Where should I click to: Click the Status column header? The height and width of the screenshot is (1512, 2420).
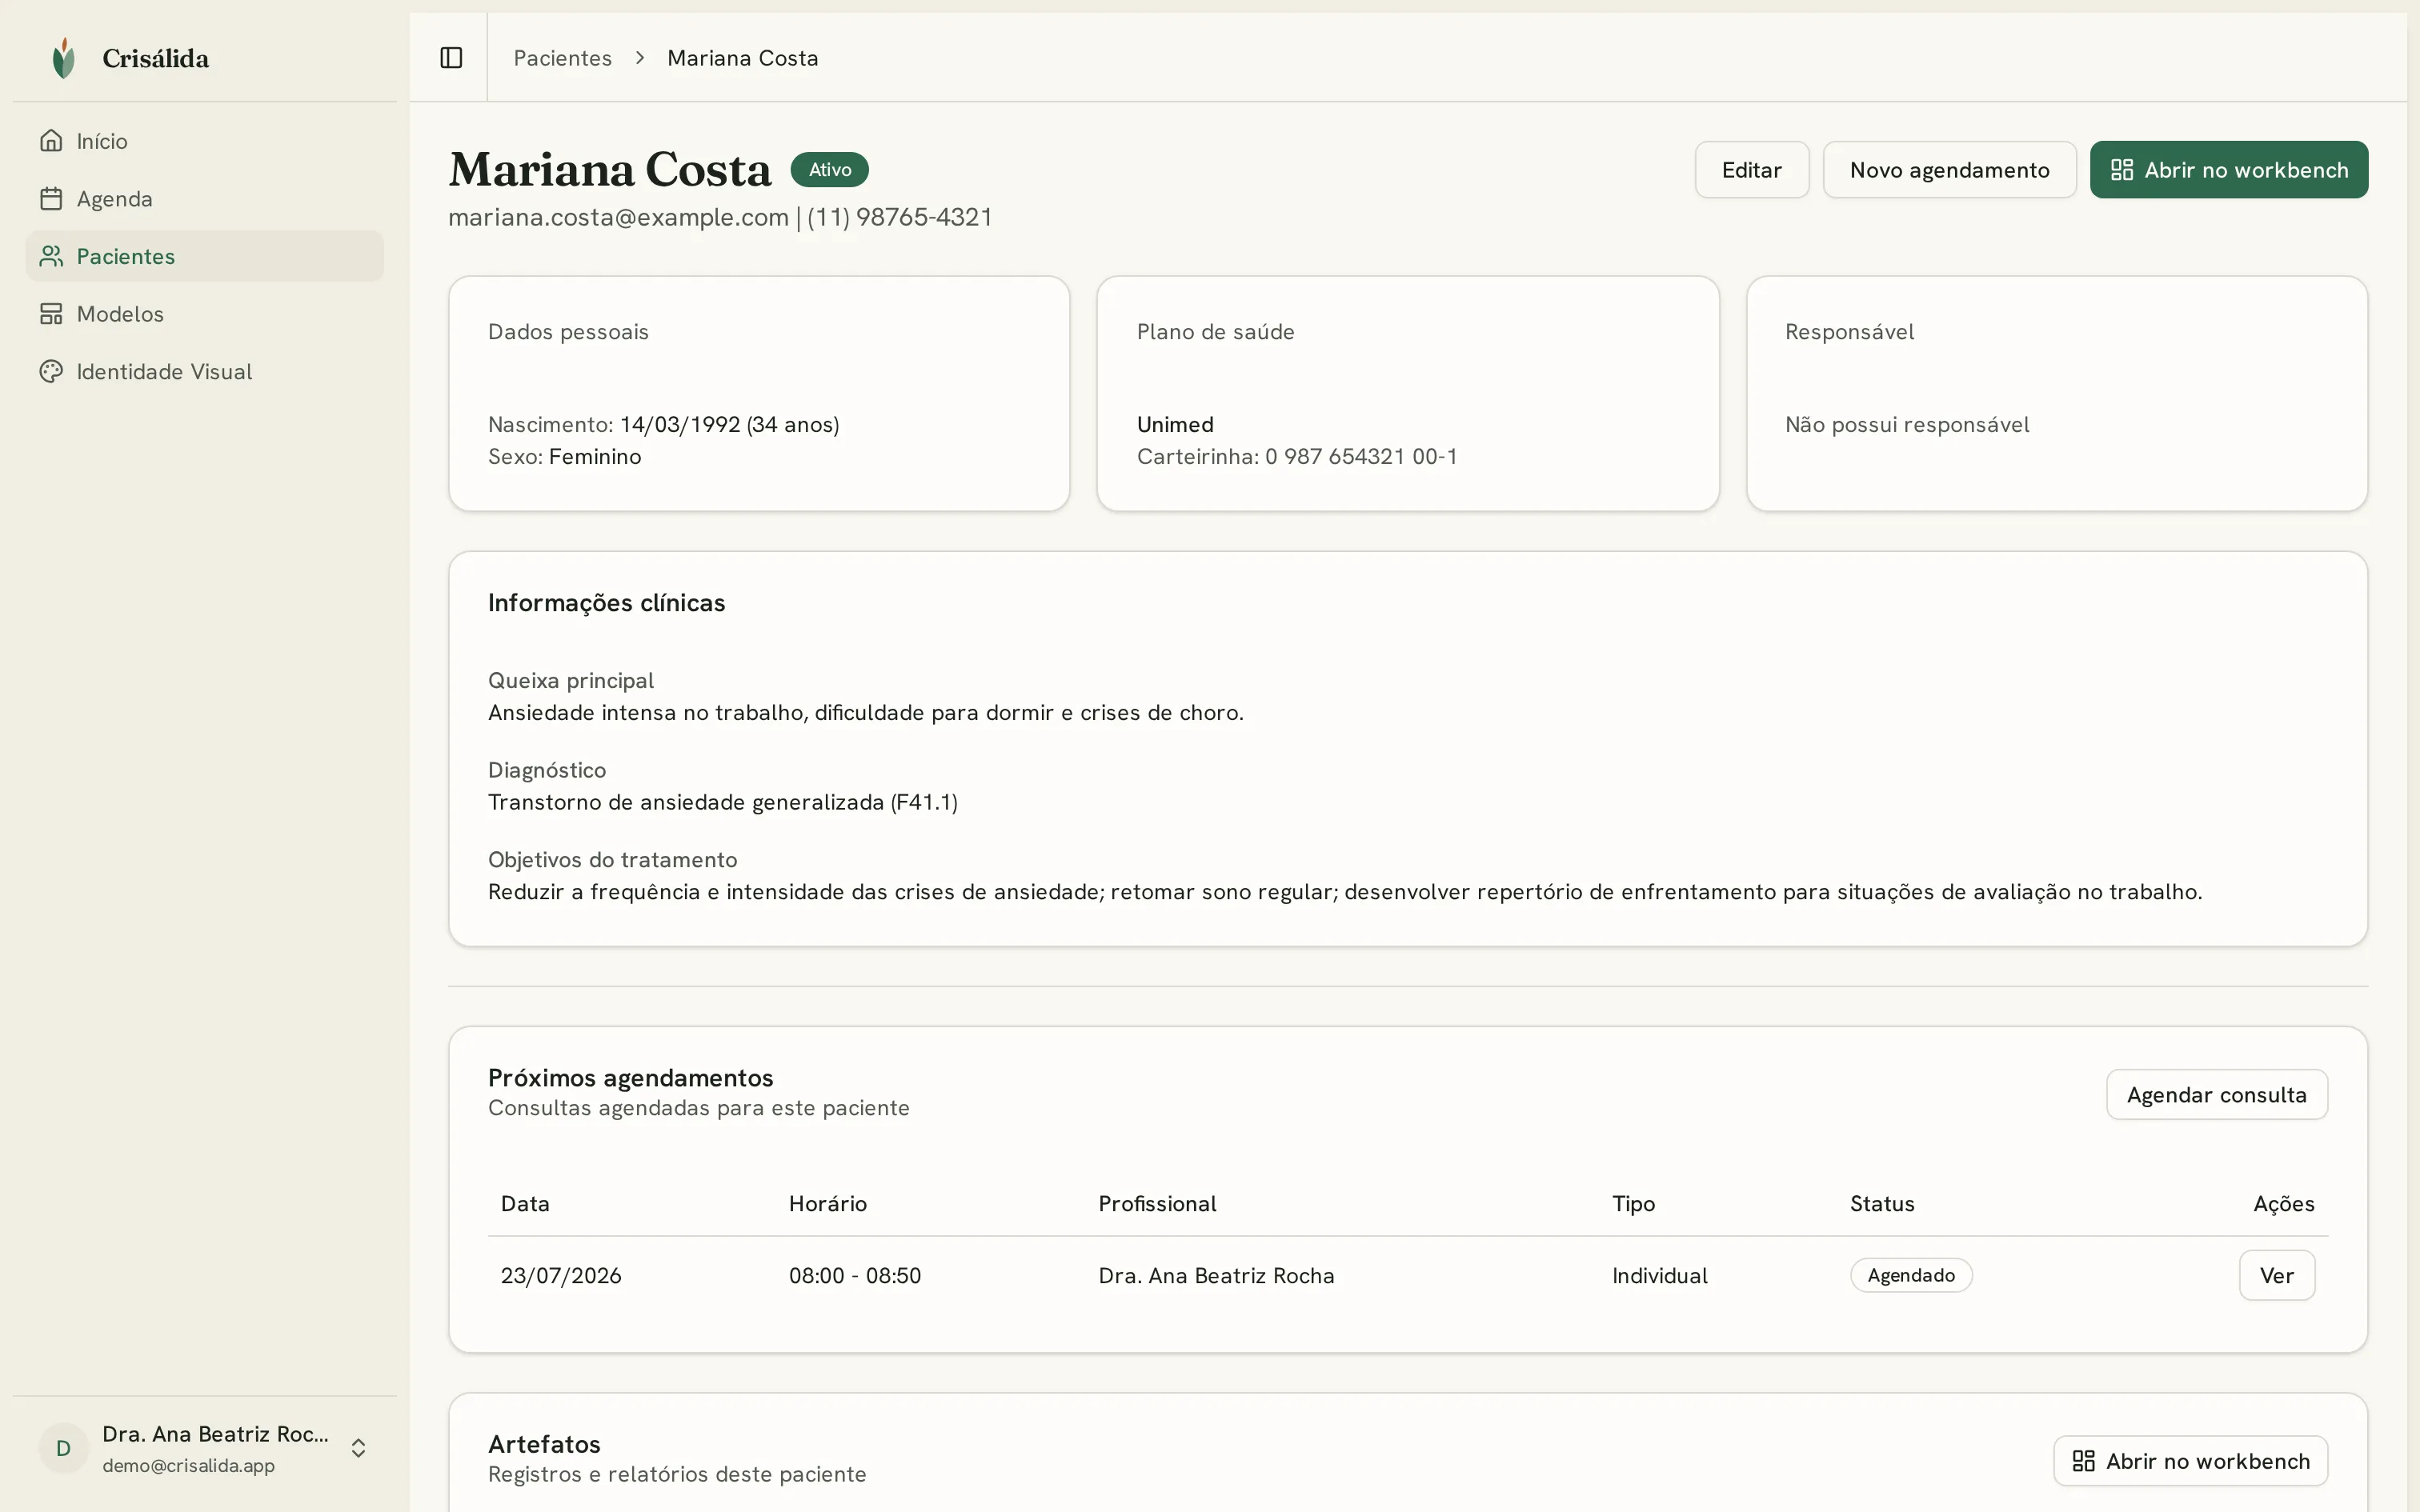pyautogui.click(x=1882, y=1204)
